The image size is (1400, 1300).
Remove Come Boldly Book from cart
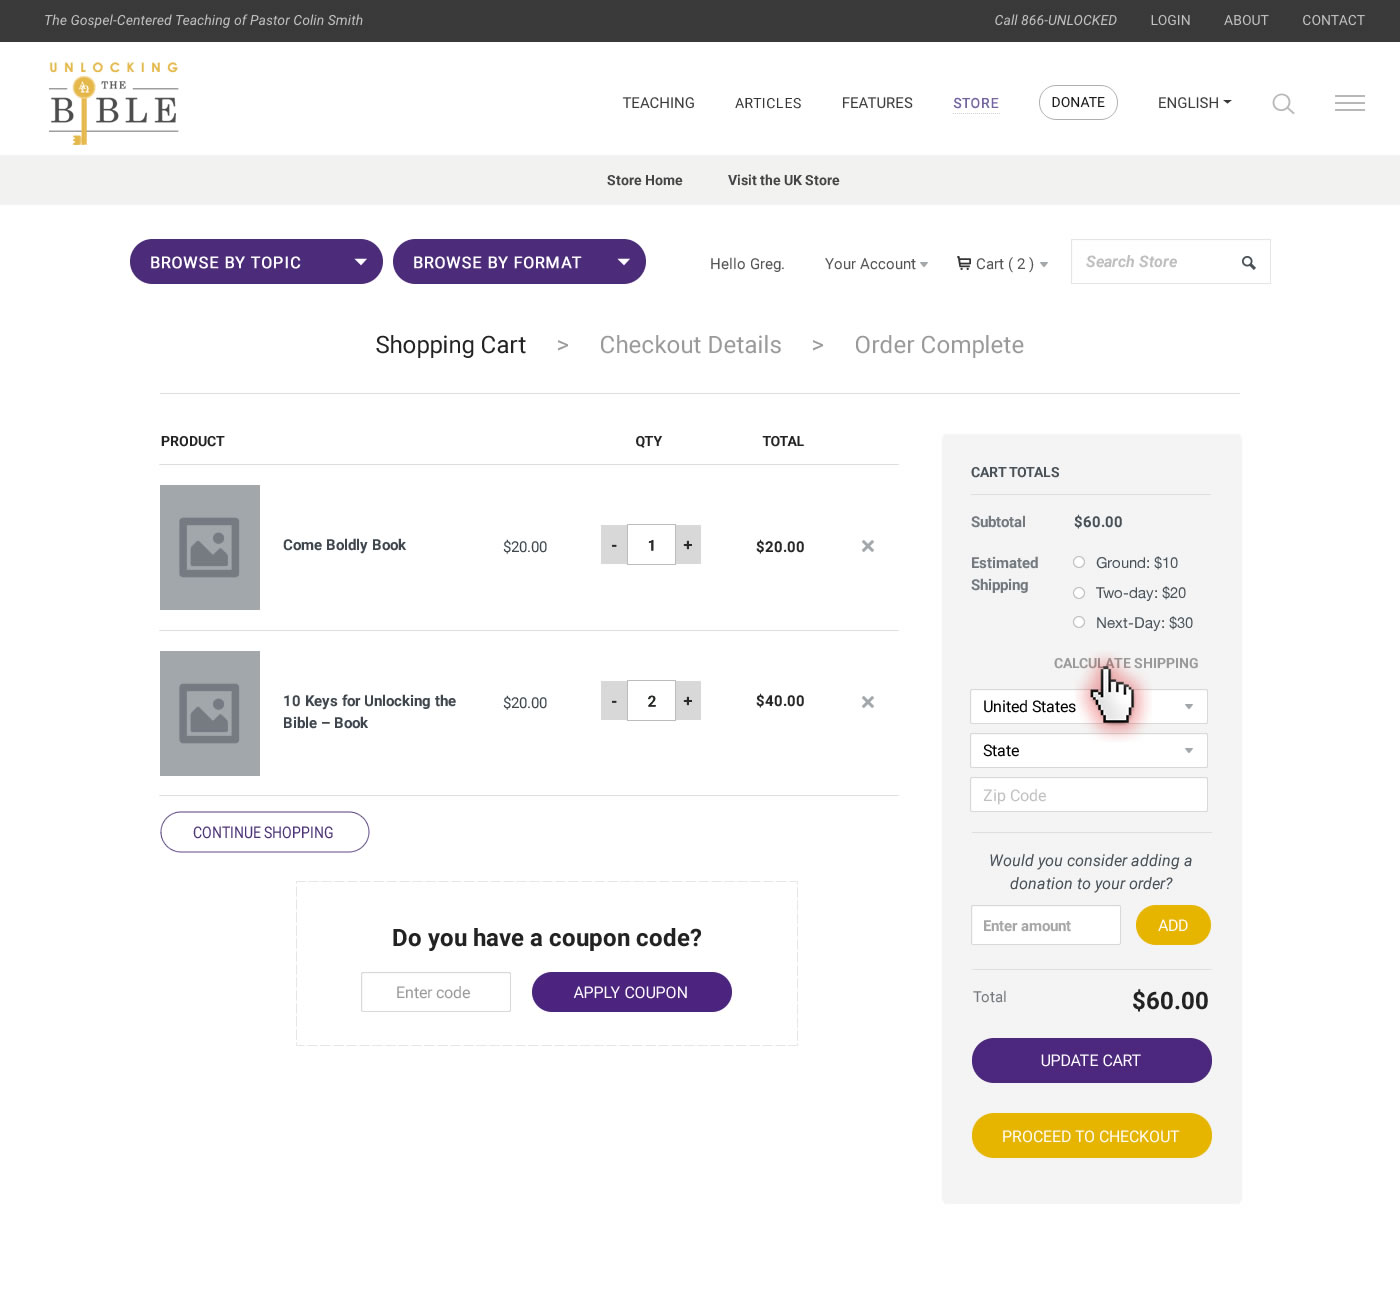click(x=868, y=546)
